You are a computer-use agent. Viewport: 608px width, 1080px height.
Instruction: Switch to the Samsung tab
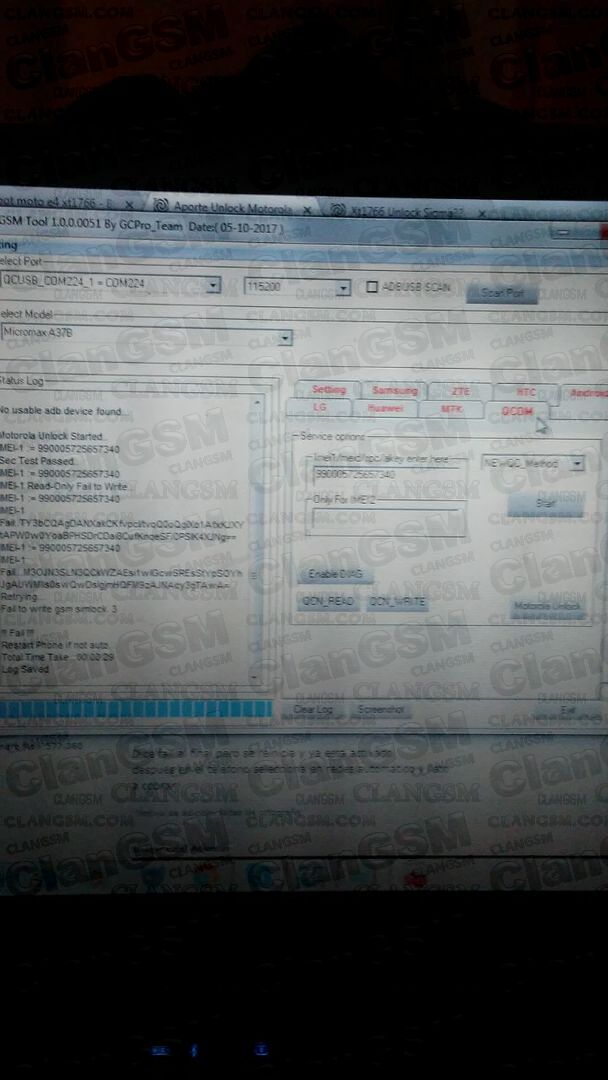coord(394,391)
